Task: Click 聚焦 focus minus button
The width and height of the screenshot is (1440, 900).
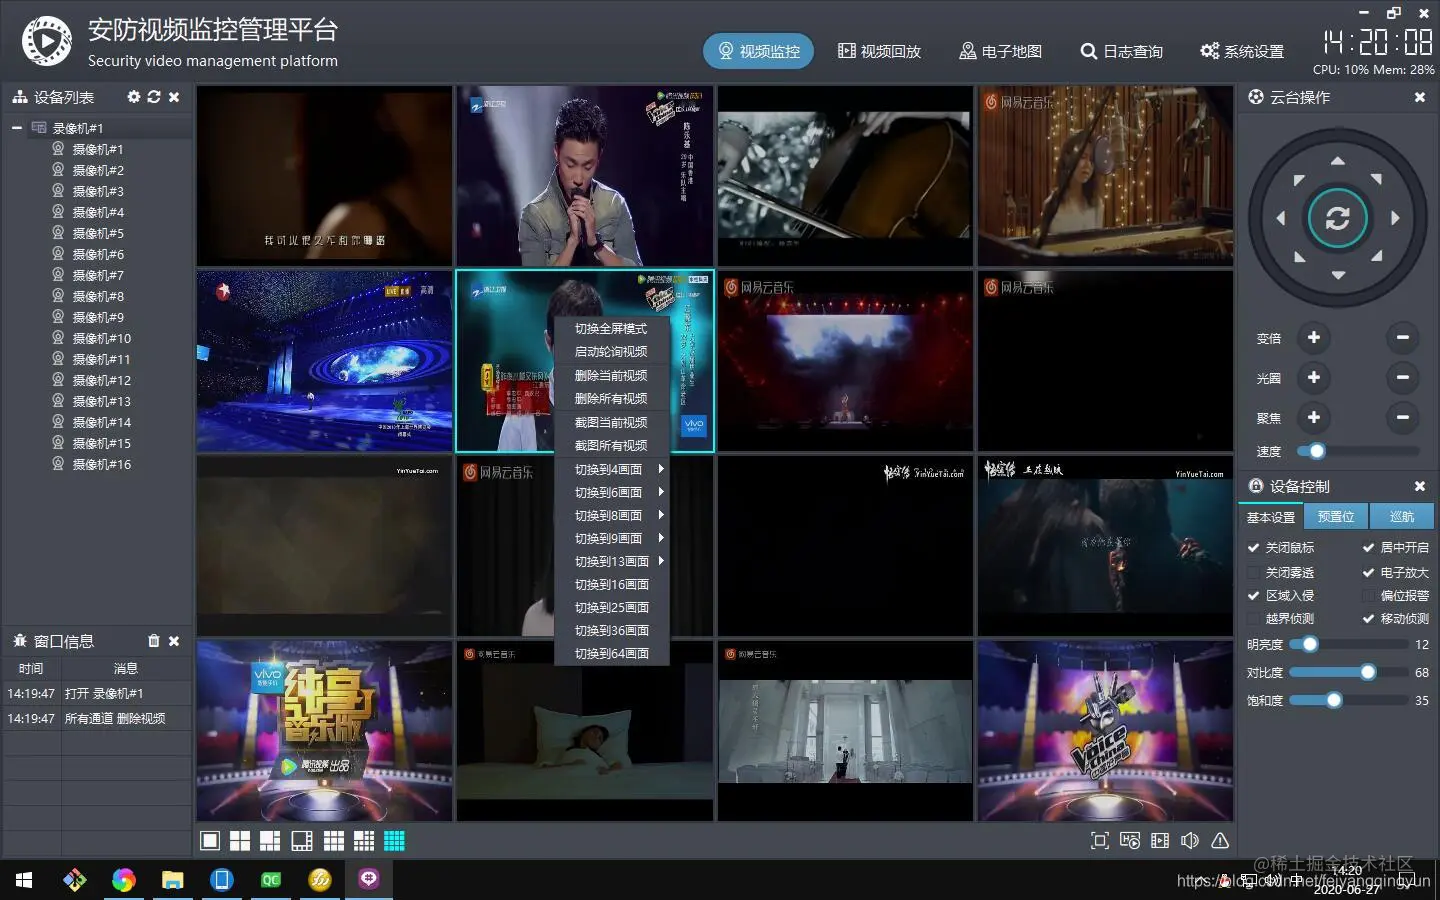Action: (x=1403, y=417)
